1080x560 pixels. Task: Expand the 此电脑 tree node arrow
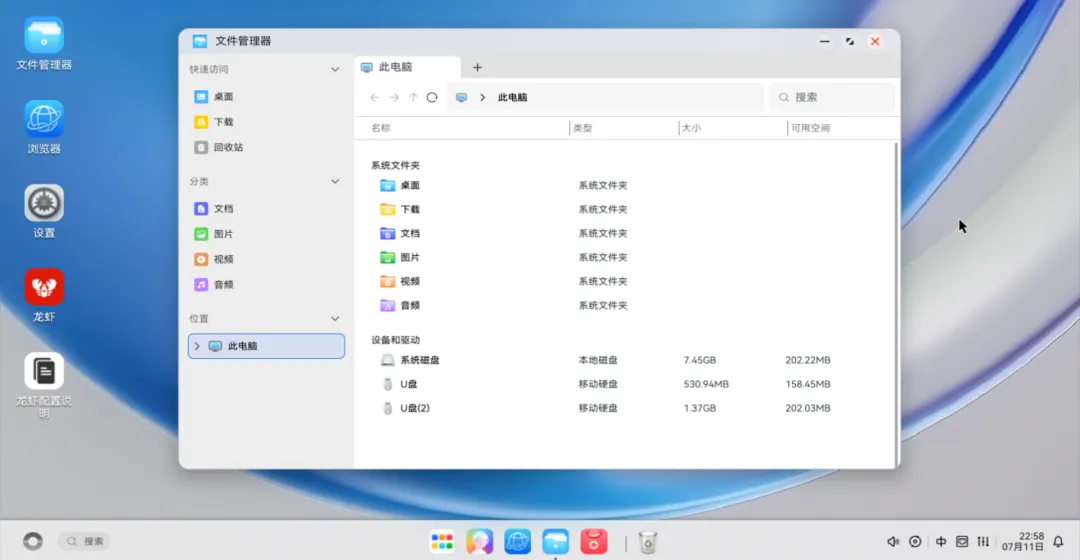pyautogui.click(x=197, y=346)
